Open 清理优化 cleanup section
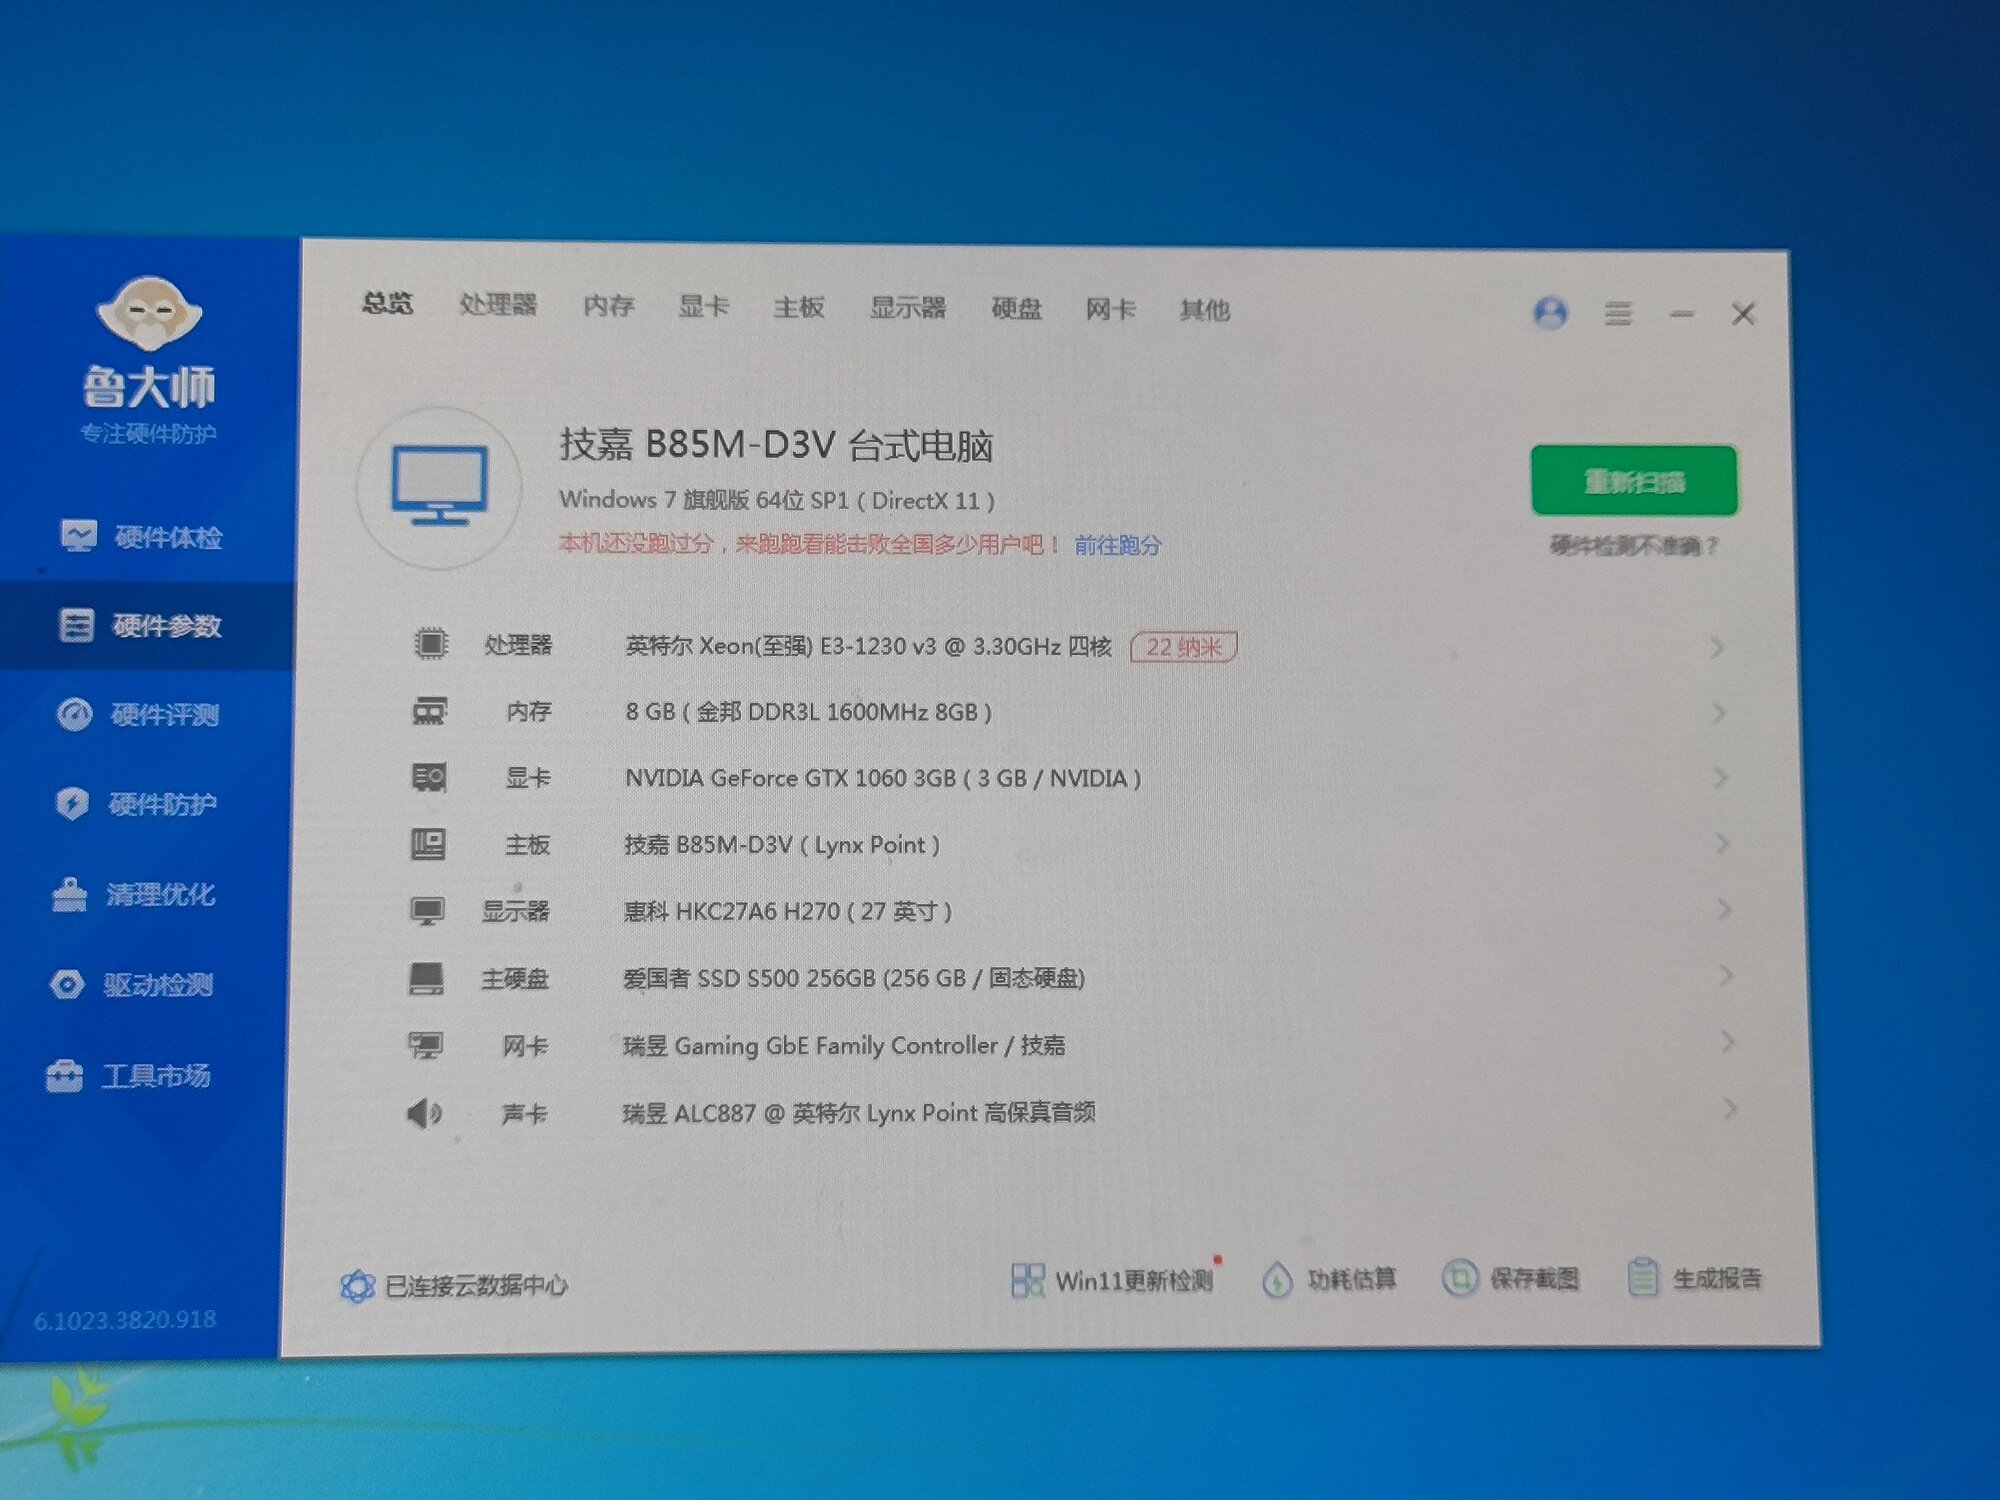This screenshot has height=1500, width=2000. 134,894
